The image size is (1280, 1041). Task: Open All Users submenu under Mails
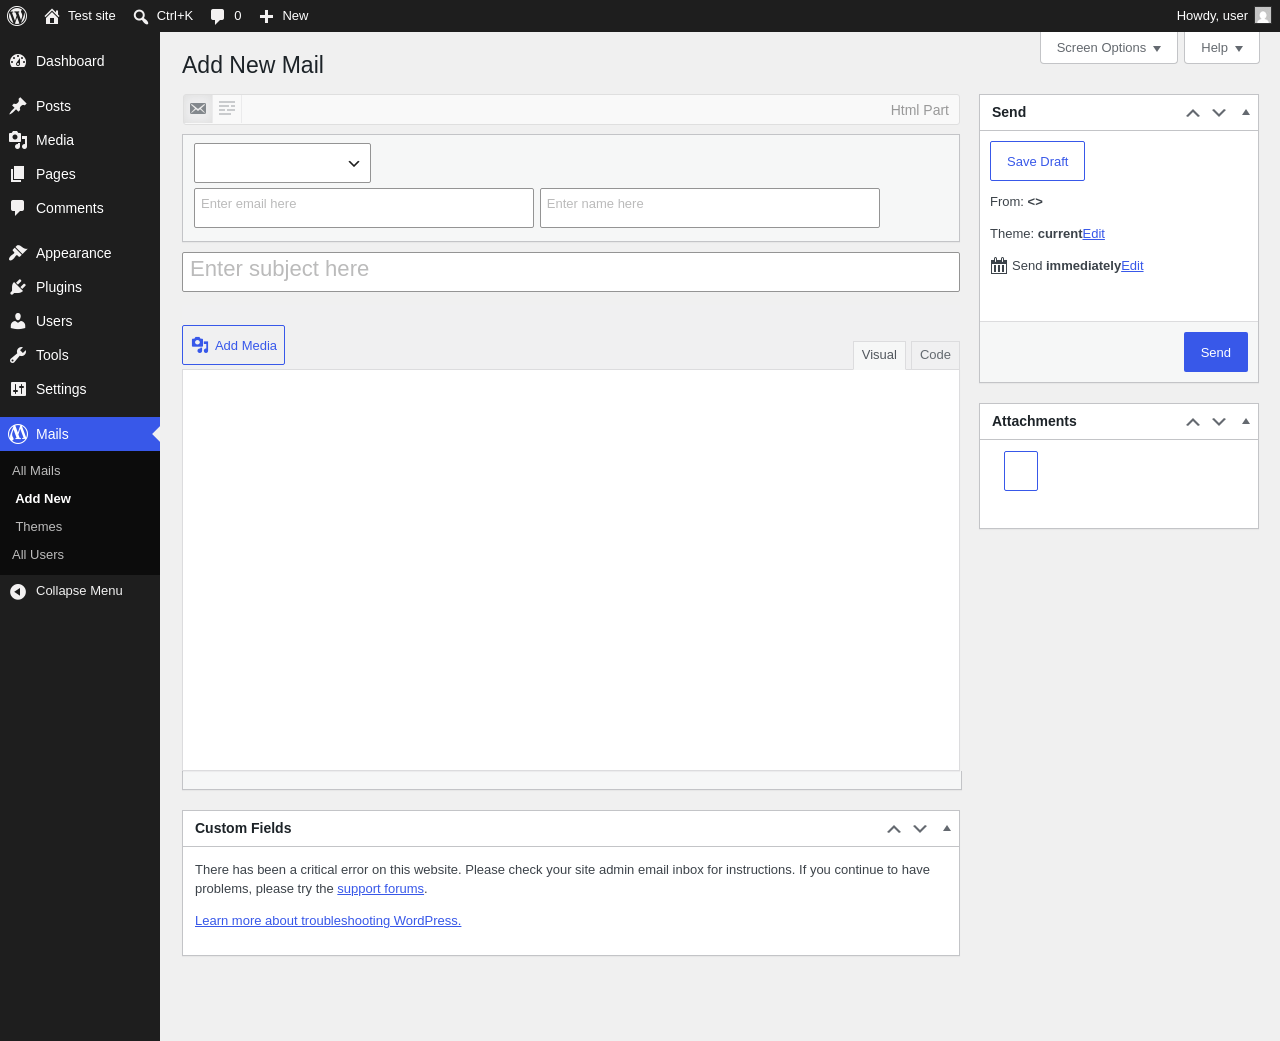pos(38,555)
